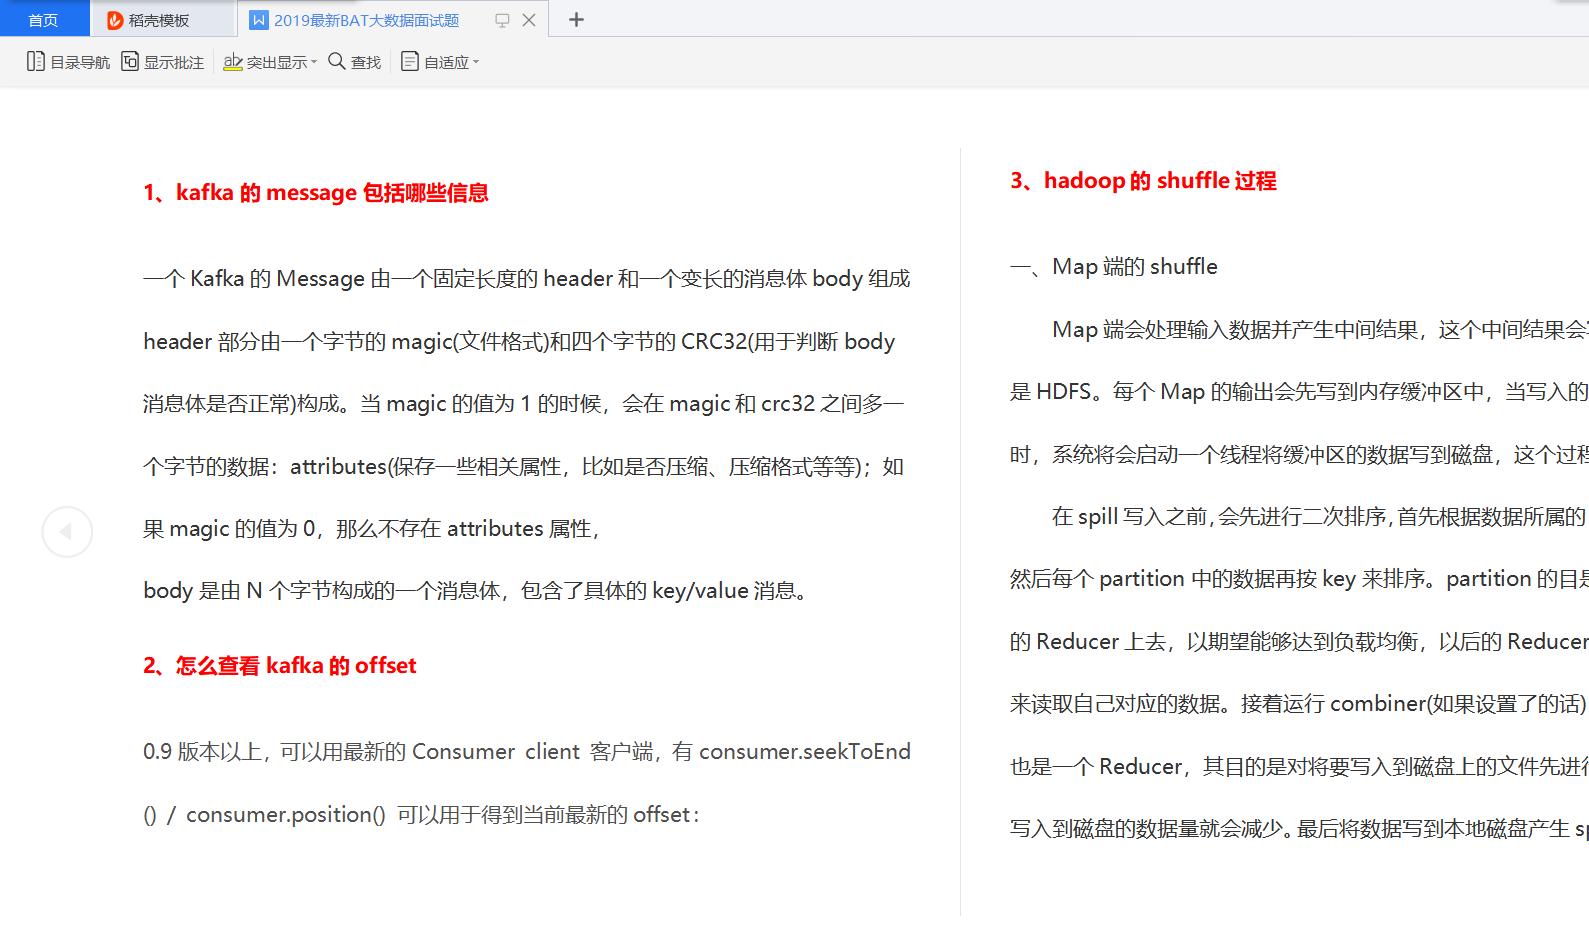Screen dimensions: 1589x935
Task: Close the 2019最新BAT大数据面试题 tab
Action: [x=529, y=20]
